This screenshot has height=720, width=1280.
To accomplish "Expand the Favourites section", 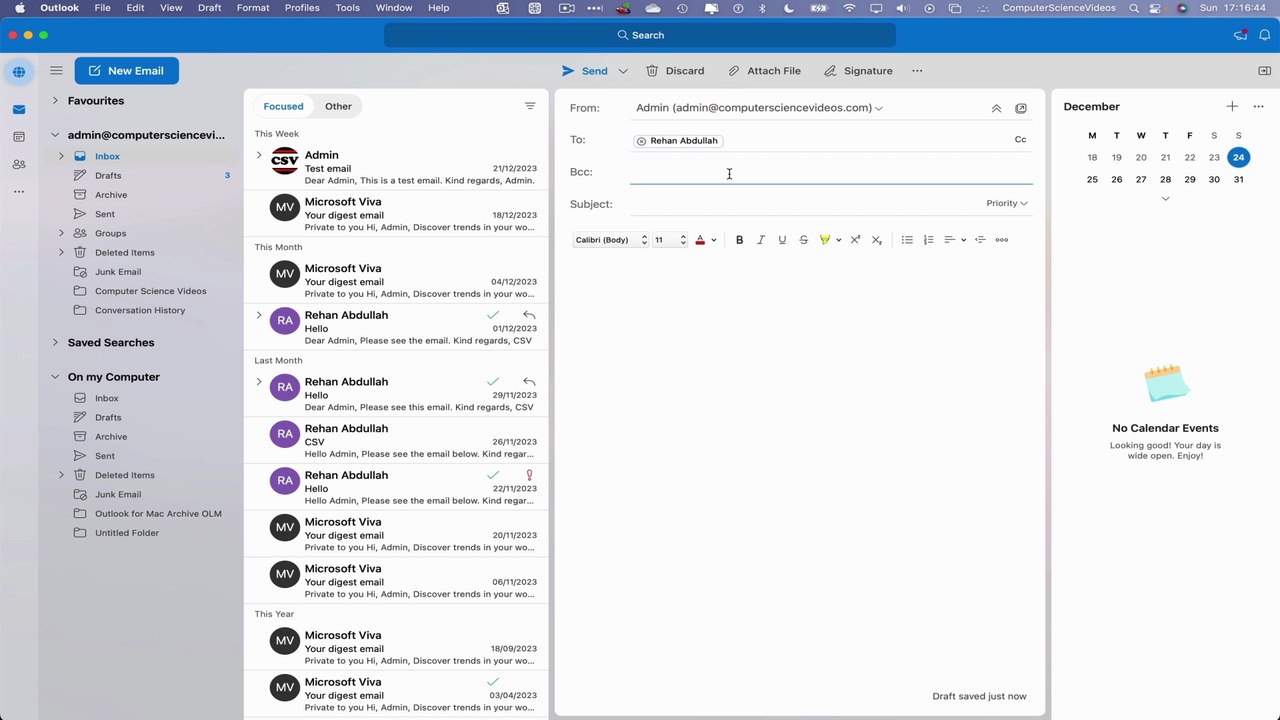I will point(55,101).
